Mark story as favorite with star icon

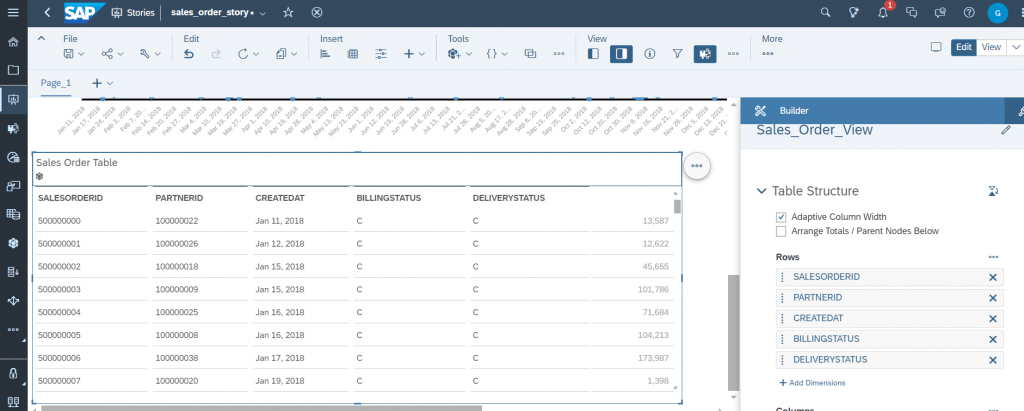288,12
